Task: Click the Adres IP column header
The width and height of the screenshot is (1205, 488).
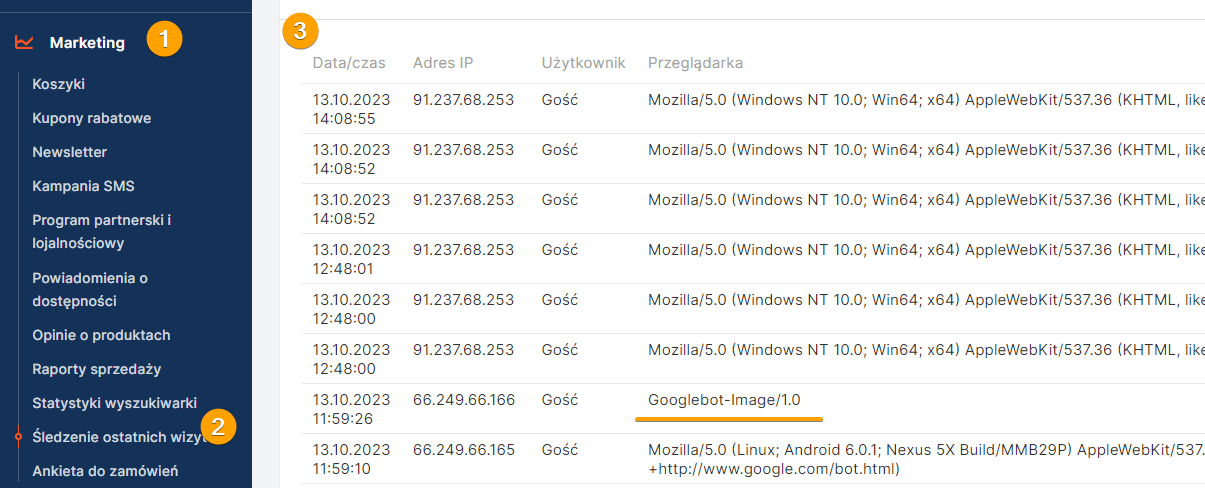Action: [443, 63]
